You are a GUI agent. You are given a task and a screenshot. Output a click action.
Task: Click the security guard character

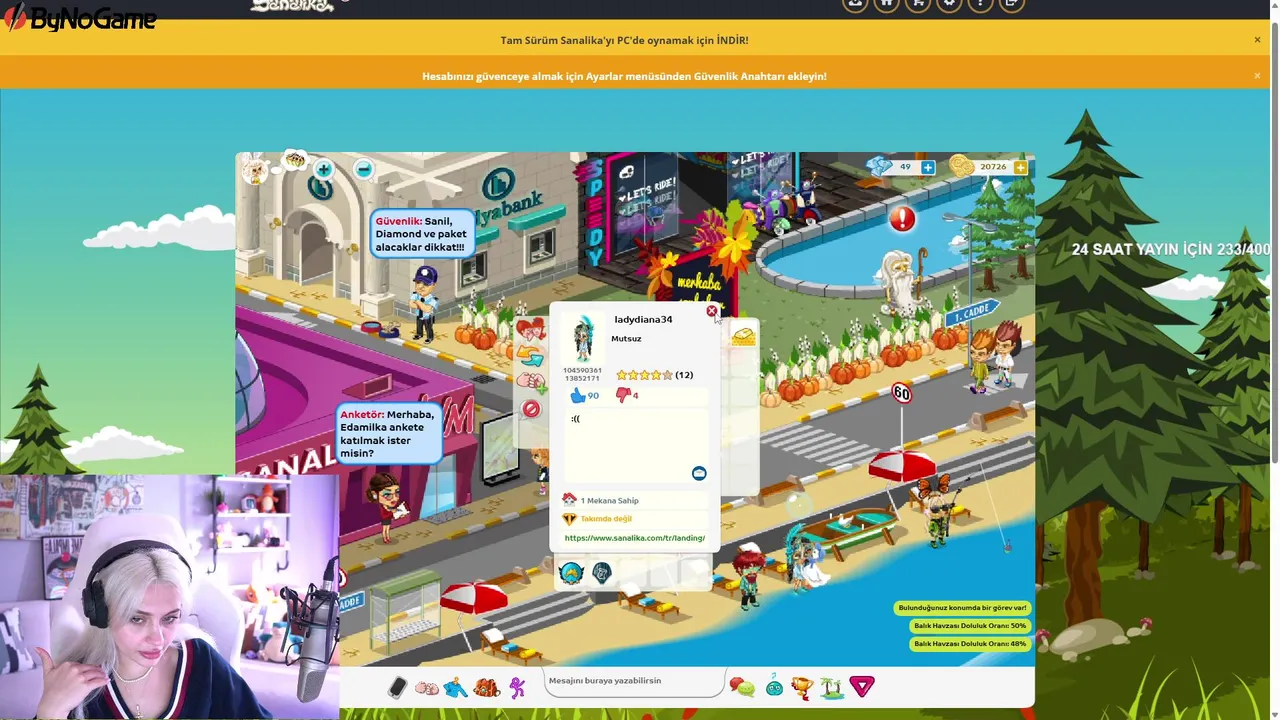pyautogui.click(x=425, y=303)
